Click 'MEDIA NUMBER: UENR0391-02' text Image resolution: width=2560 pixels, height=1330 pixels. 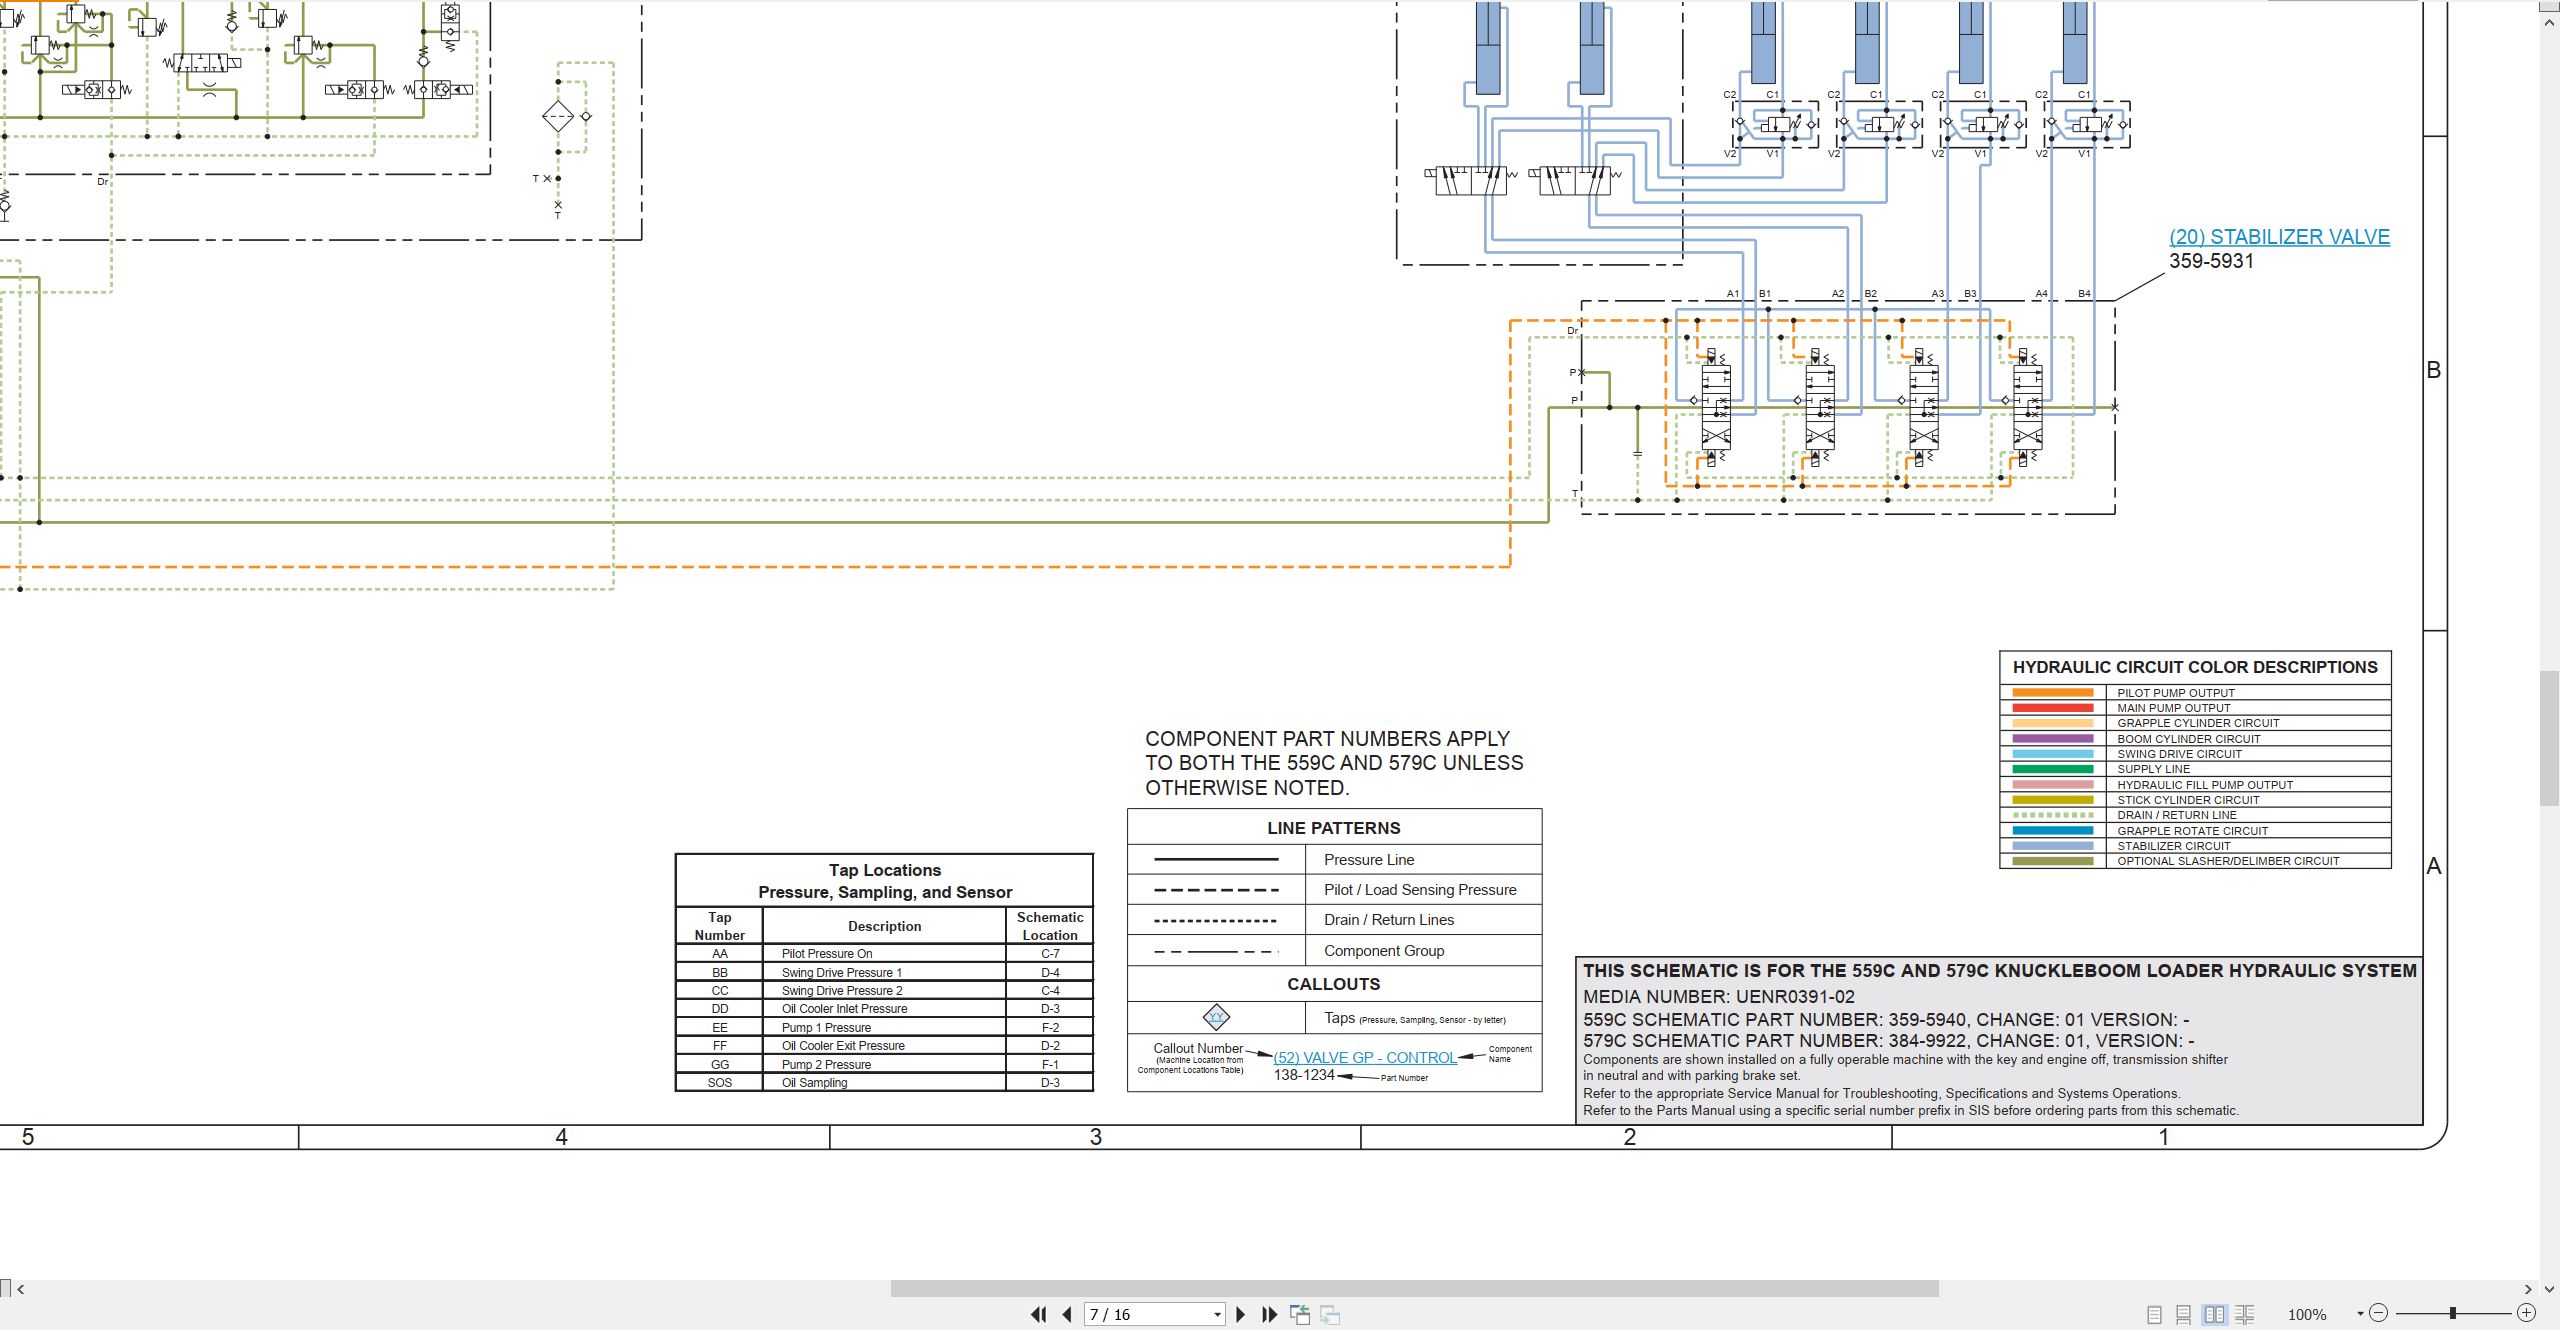click(1718, 996)
